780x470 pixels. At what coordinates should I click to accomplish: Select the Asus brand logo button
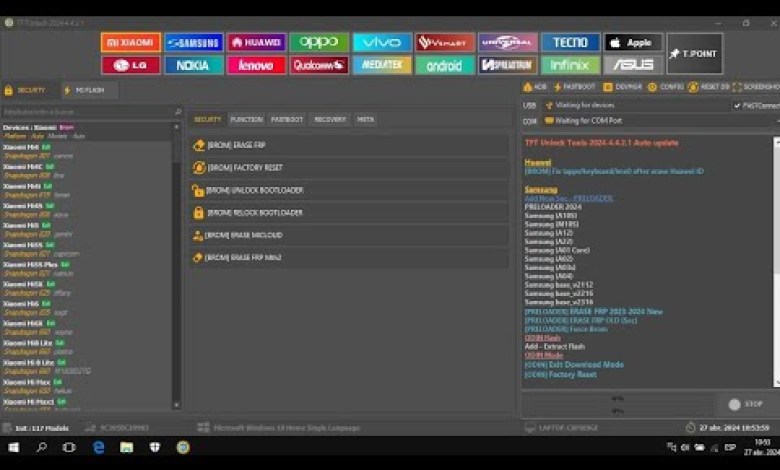[x=633, y=65]
